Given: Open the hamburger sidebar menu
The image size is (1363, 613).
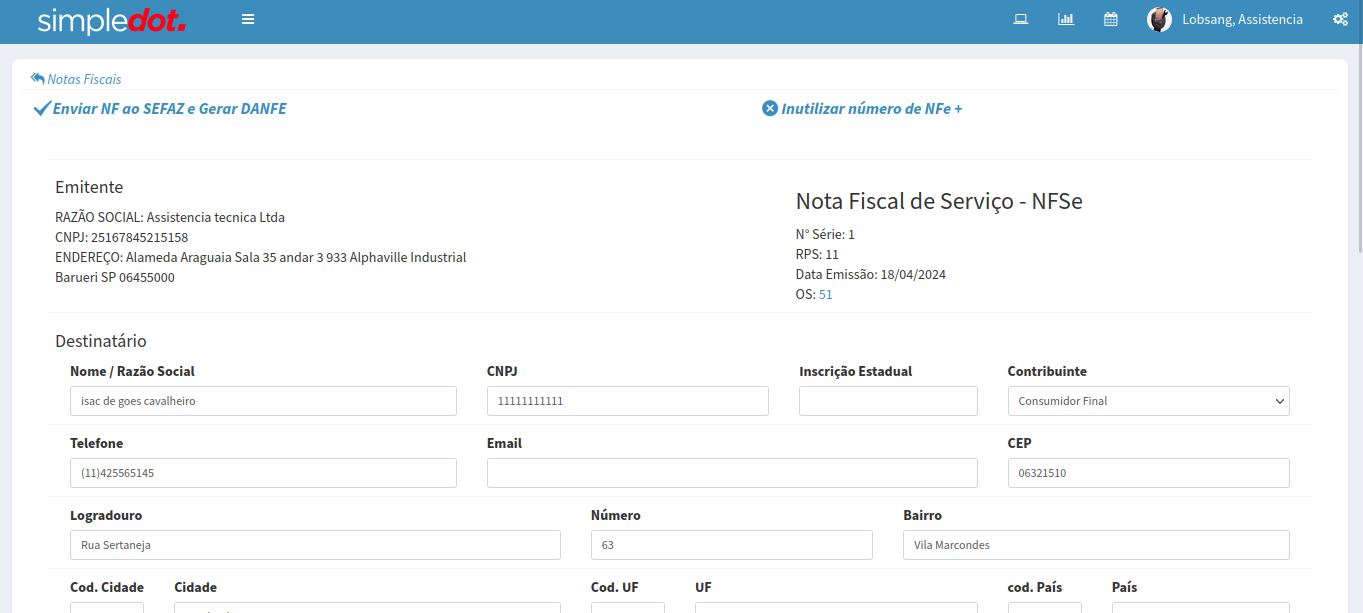Looking at the screenshot, I should 248,19.
